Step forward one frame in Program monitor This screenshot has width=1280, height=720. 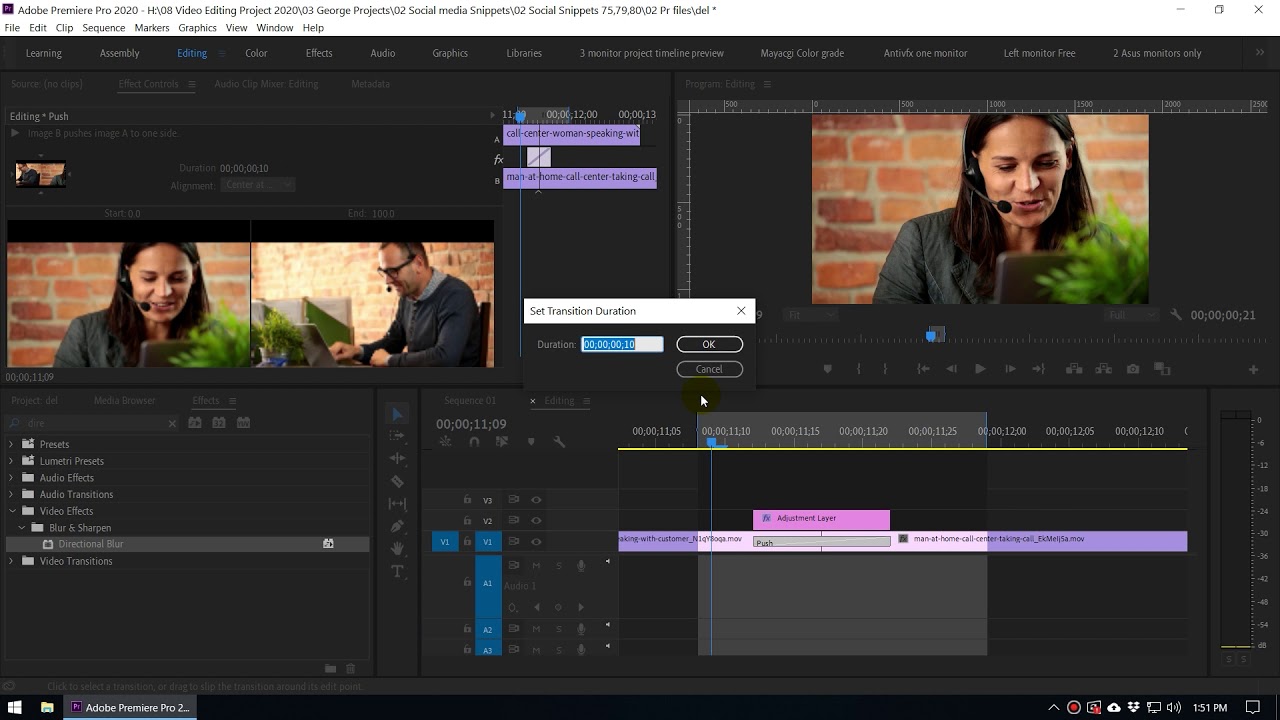click(x=1010, y=369)
